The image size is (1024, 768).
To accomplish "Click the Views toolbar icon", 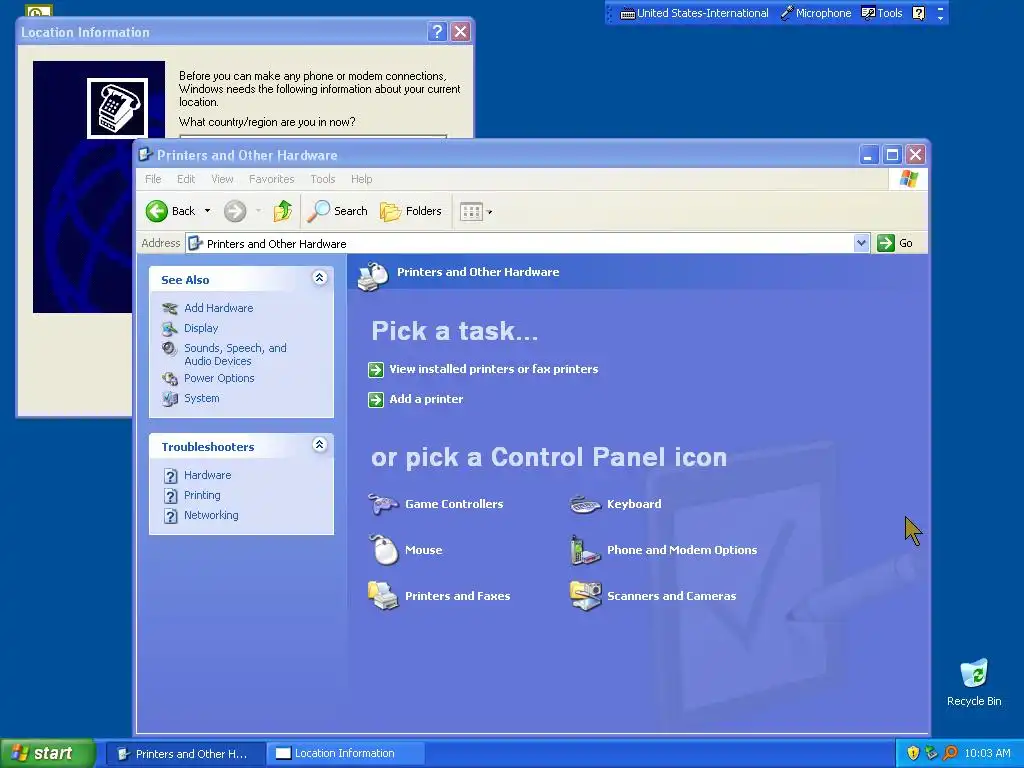I will (x=471, y=212).
